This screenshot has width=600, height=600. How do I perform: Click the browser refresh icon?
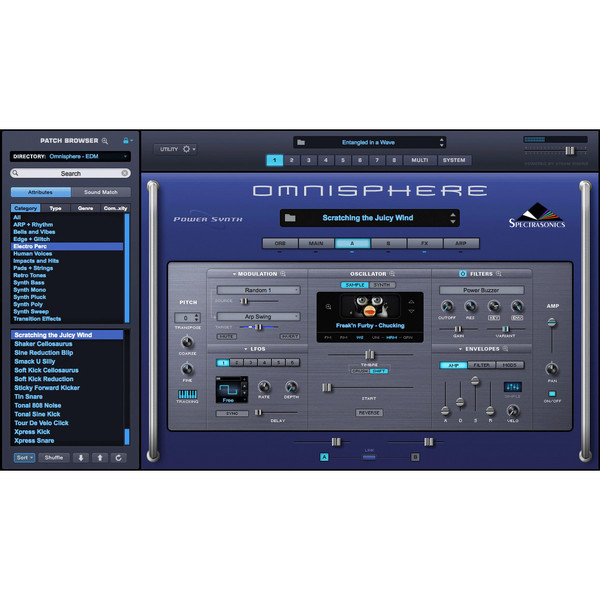(x=119, y=458)
